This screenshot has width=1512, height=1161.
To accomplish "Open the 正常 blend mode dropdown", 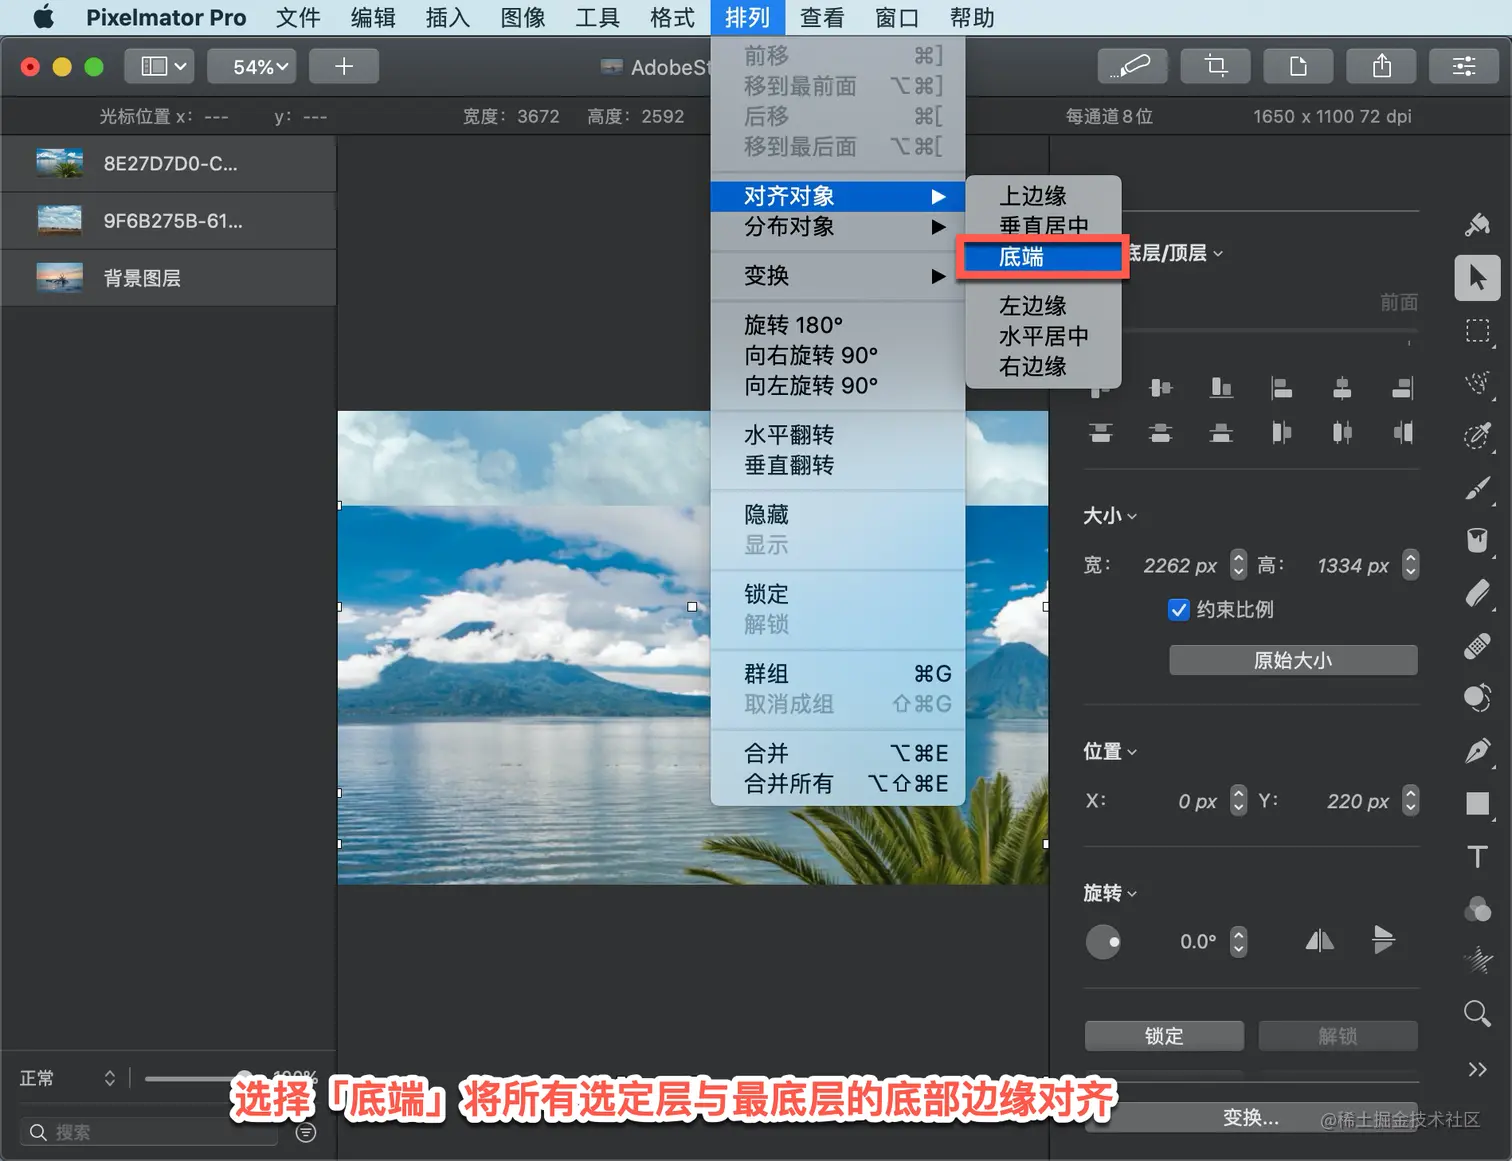I will pos(68,1078).
